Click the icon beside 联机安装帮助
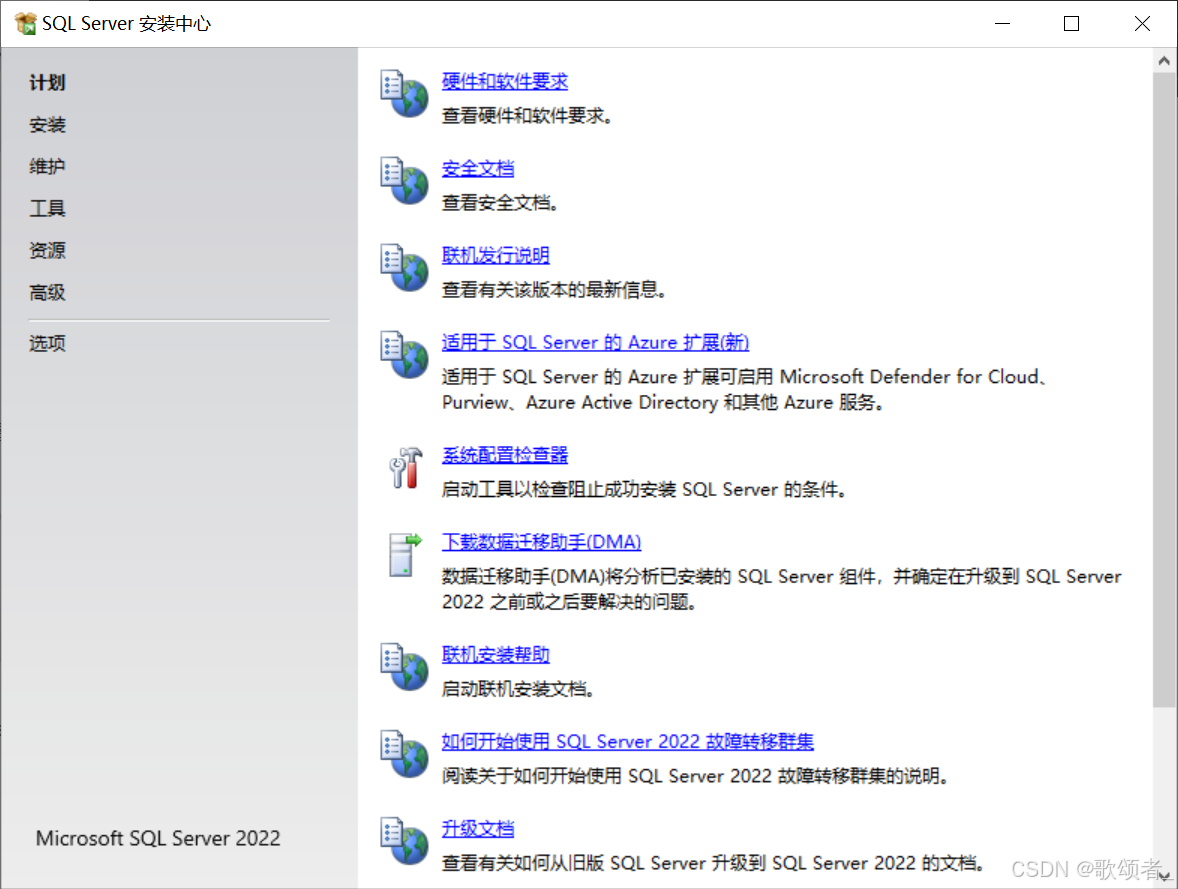 pyautogui.click(x=404, y=667)
